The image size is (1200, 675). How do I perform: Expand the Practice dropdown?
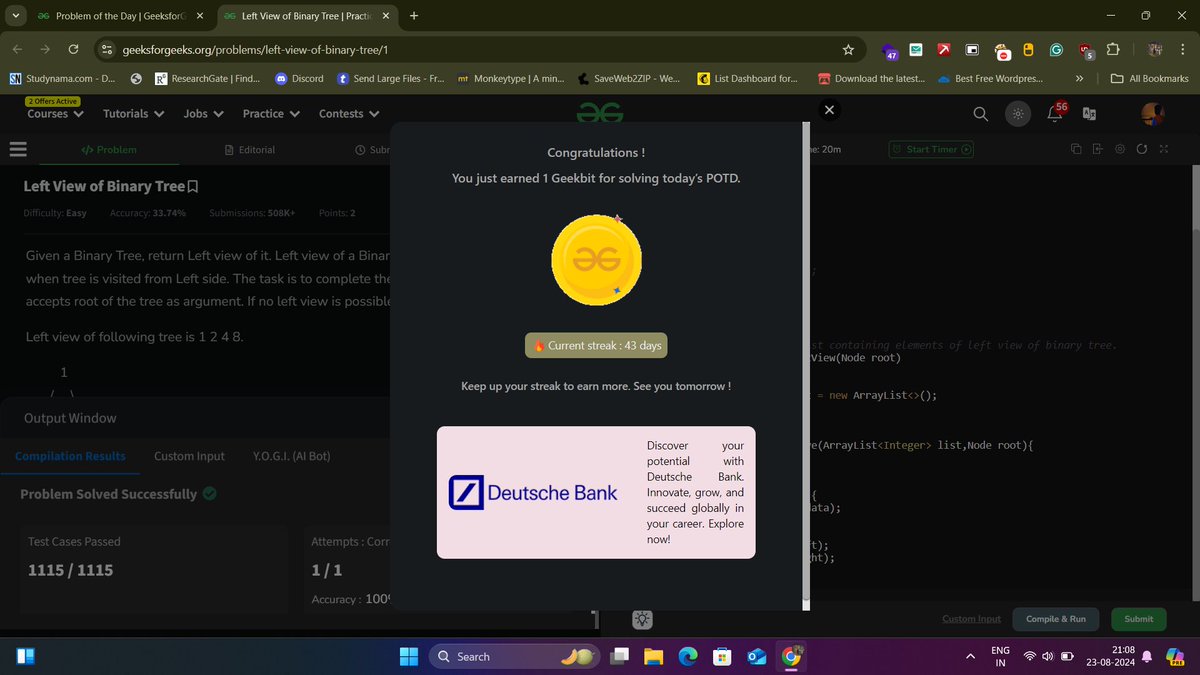(271, 114)
